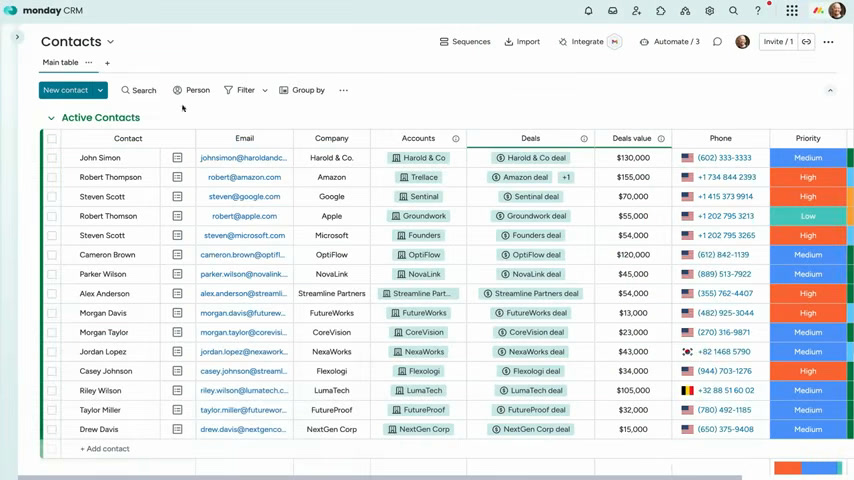
Task: Open the top bar gear settings icon
Action: (709, 10)
